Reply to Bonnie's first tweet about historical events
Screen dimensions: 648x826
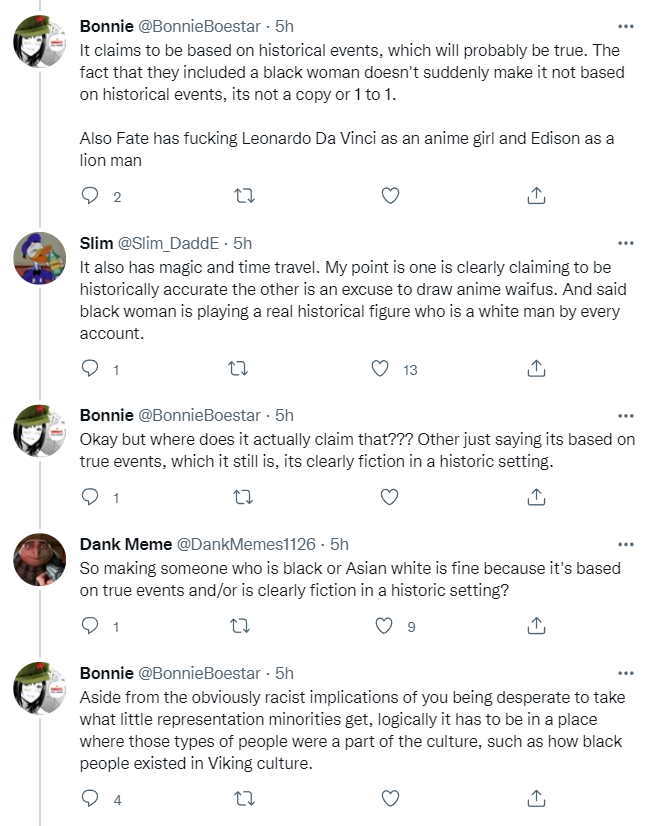click(x=90, y=196)
